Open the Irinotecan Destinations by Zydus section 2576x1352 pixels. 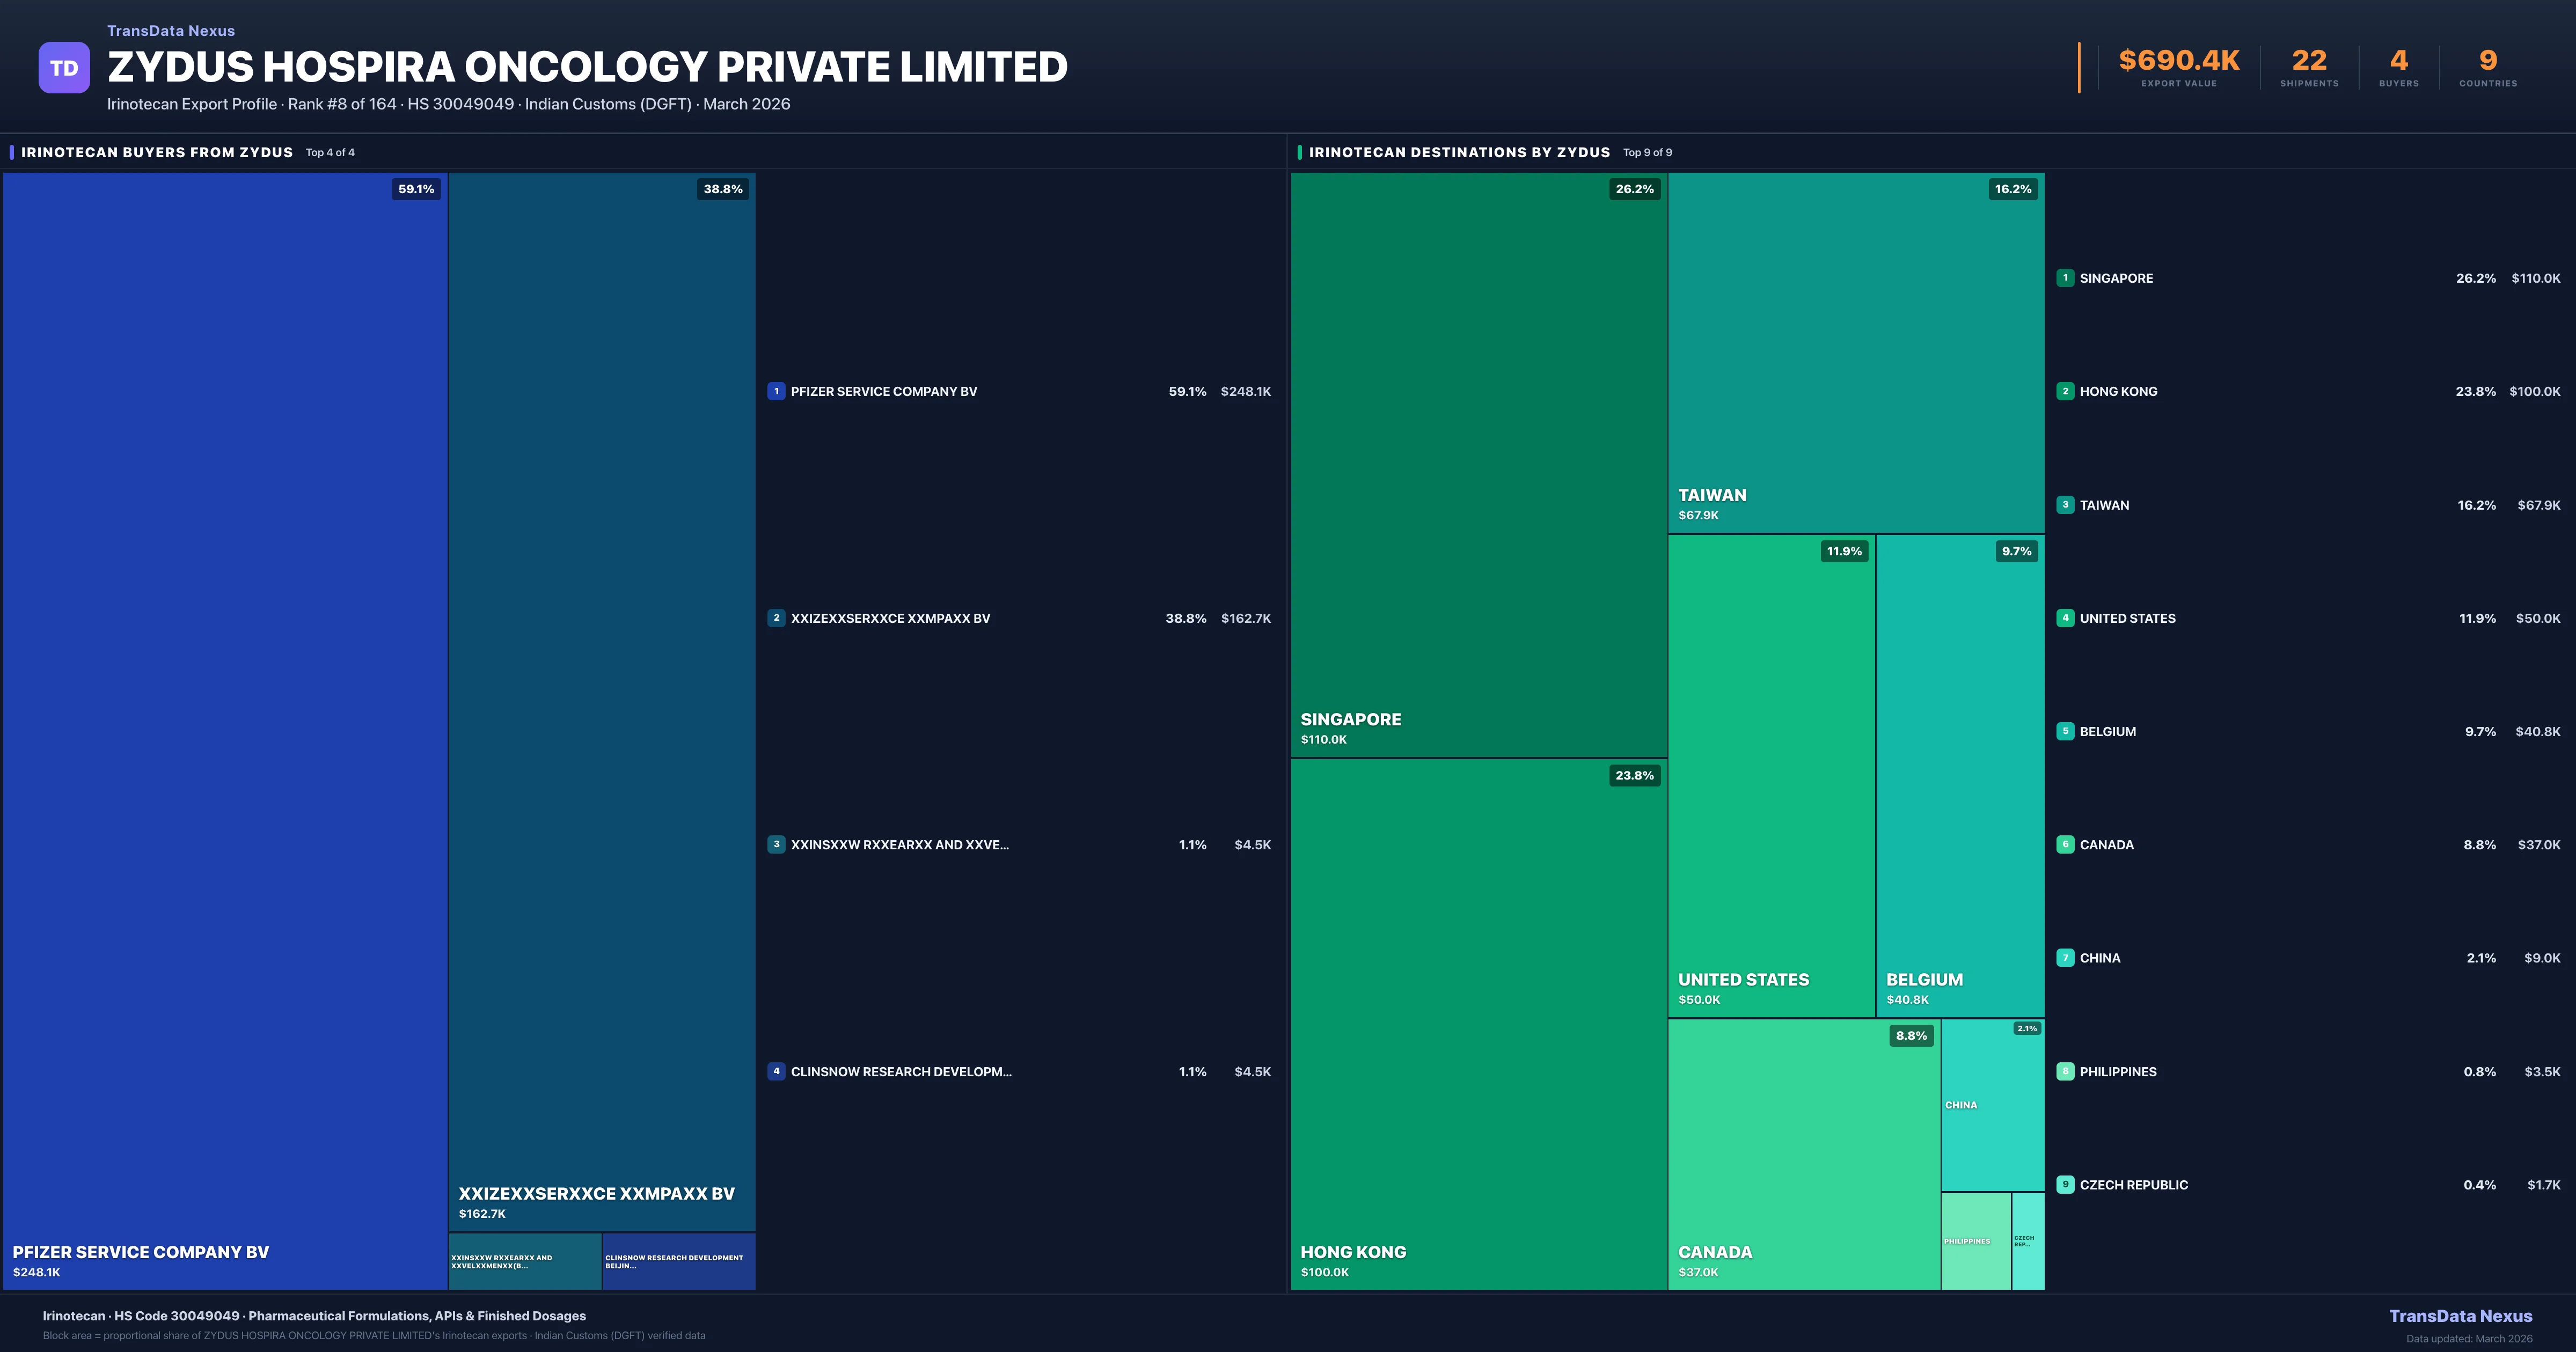(1459, 152)
